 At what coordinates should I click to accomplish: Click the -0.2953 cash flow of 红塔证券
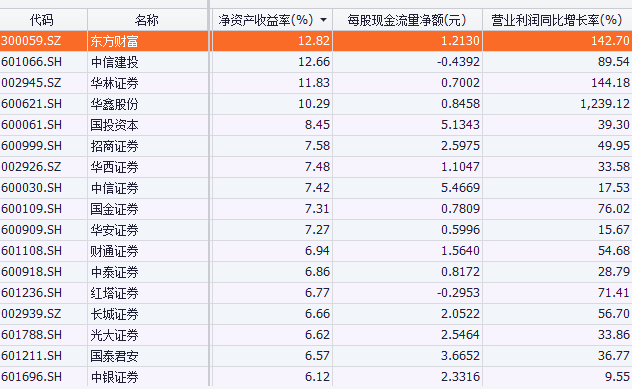(x=458, y=292)
